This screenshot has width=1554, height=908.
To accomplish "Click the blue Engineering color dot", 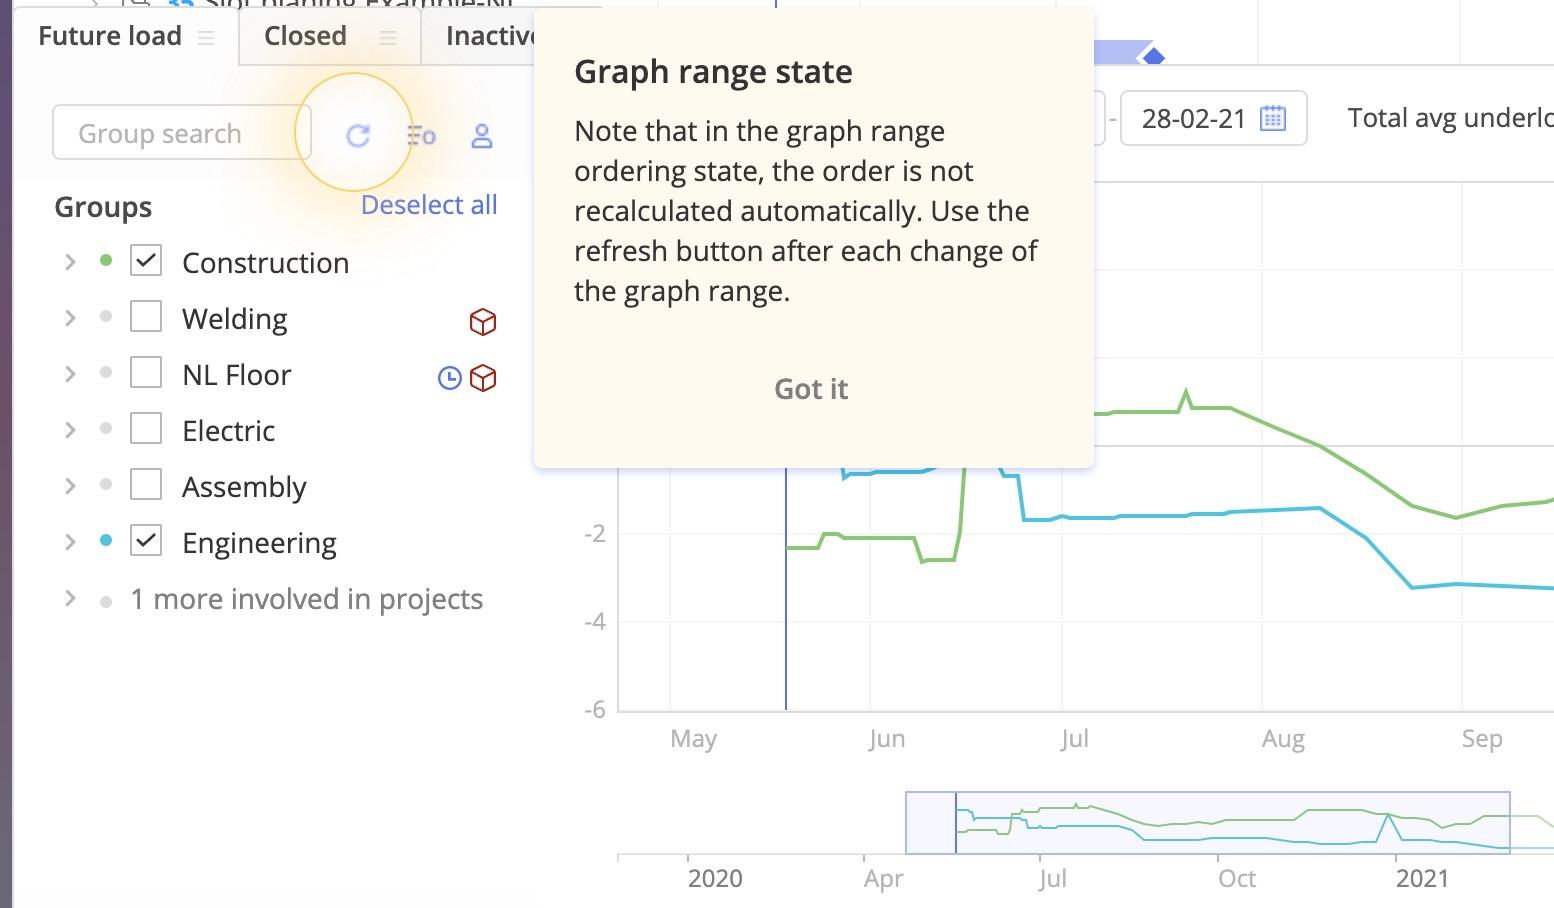I will [106, 541].
